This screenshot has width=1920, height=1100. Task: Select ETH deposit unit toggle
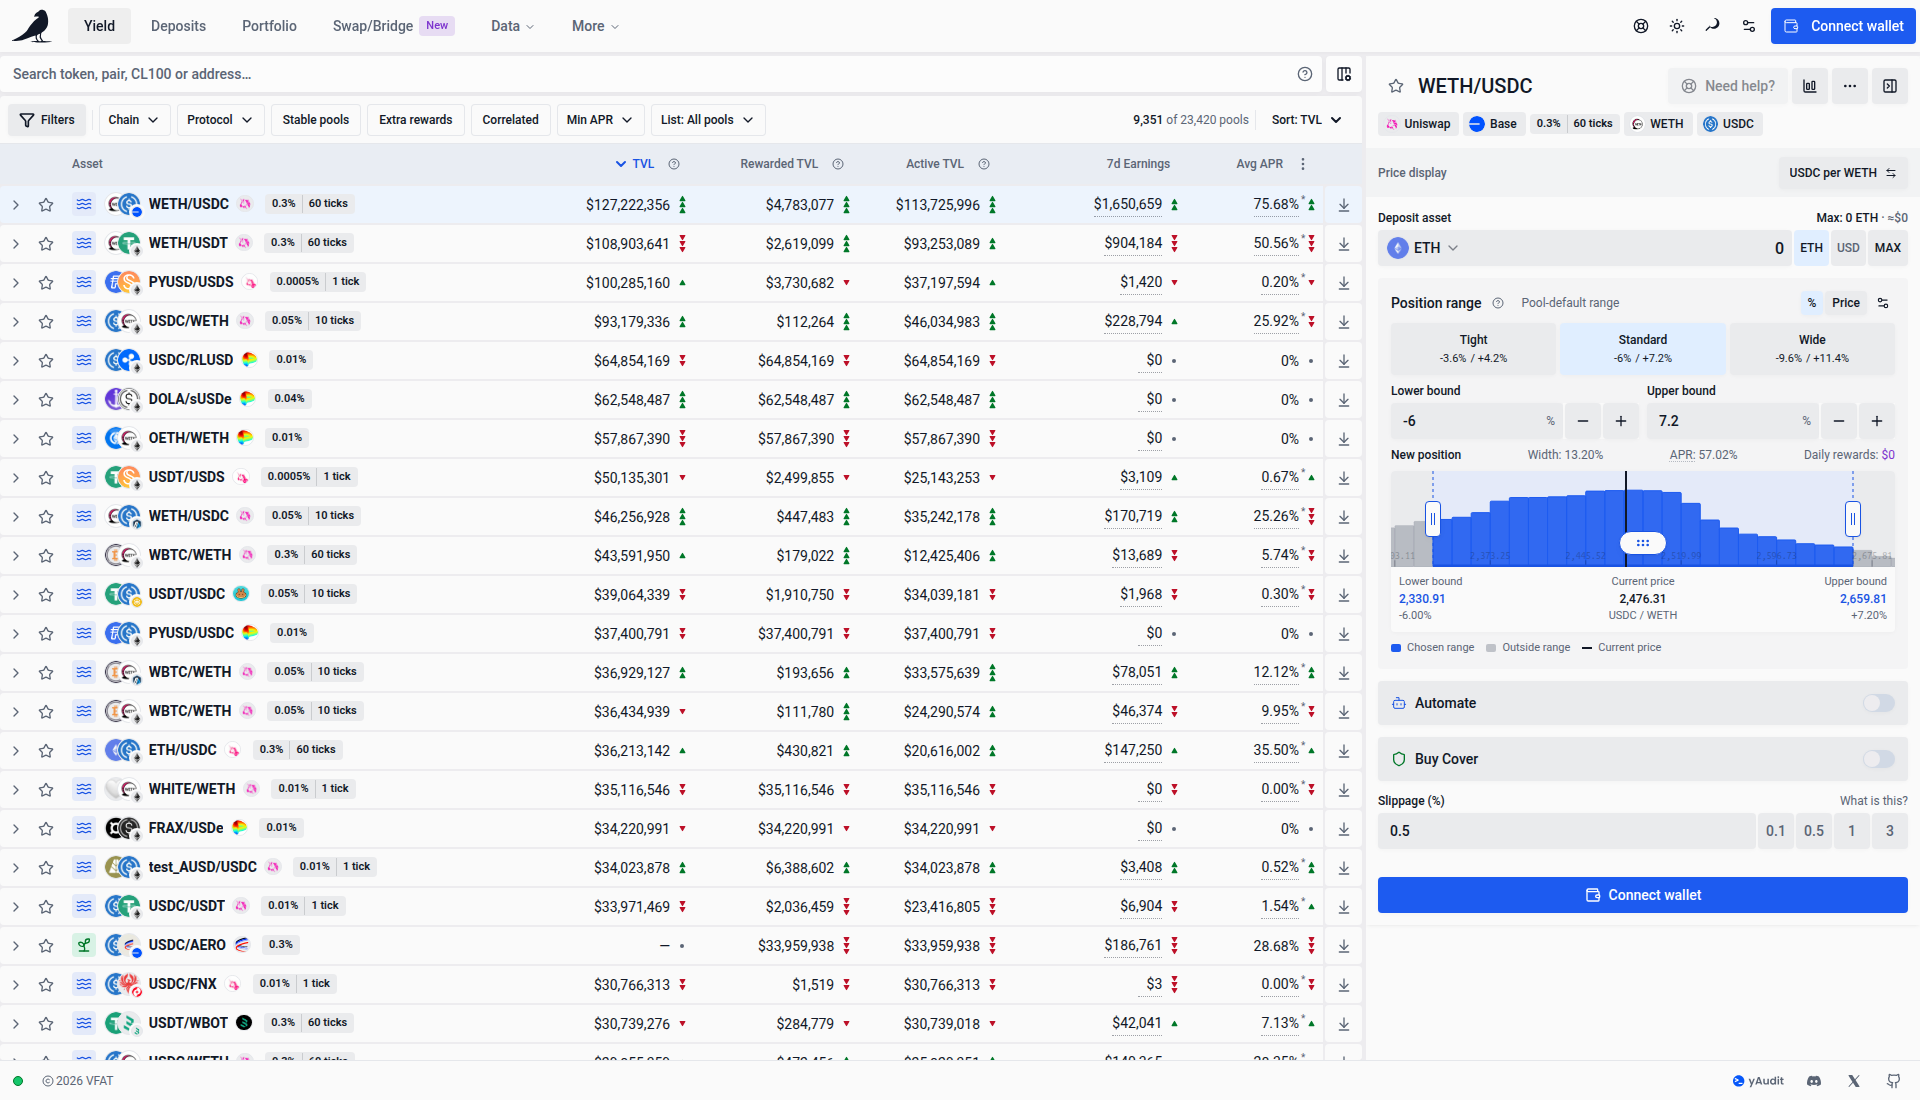[1811, 248]
